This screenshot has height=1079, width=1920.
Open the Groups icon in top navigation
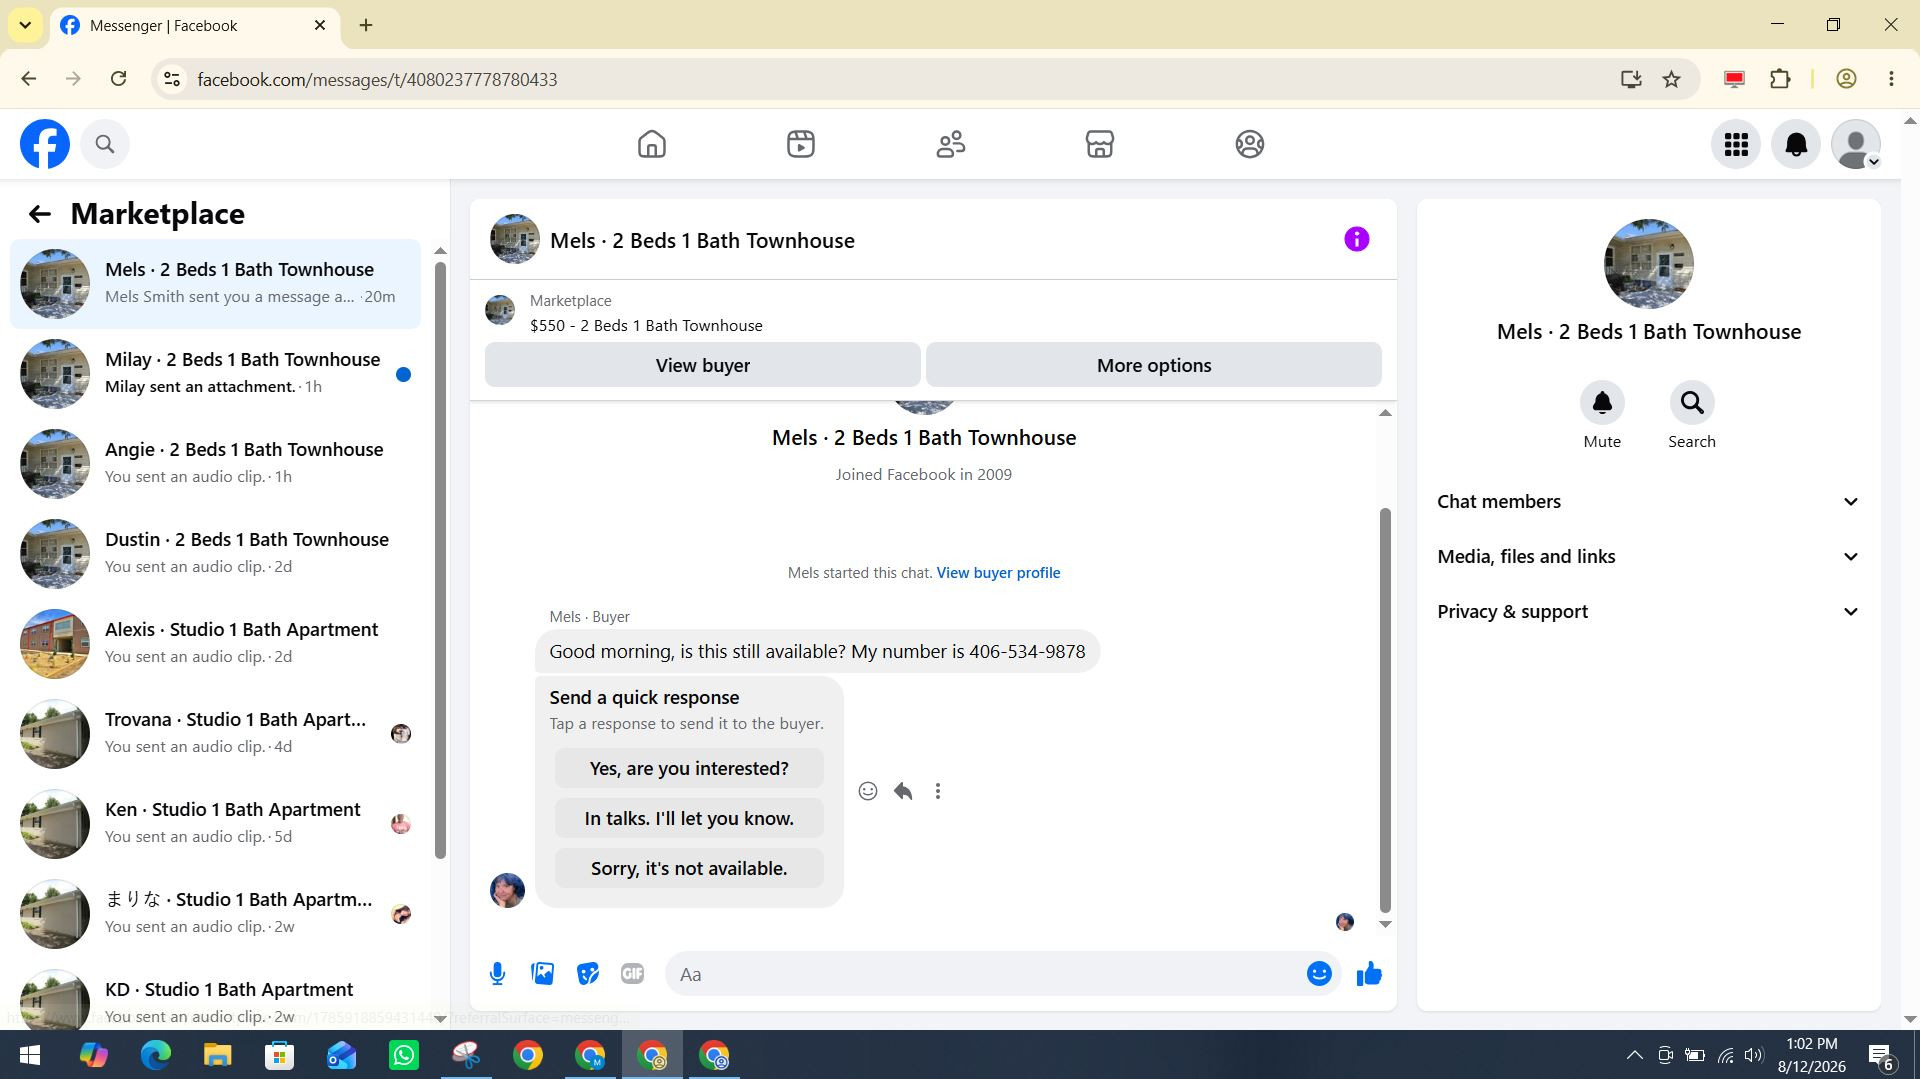pyautogui.click(x=1249, y=144)
